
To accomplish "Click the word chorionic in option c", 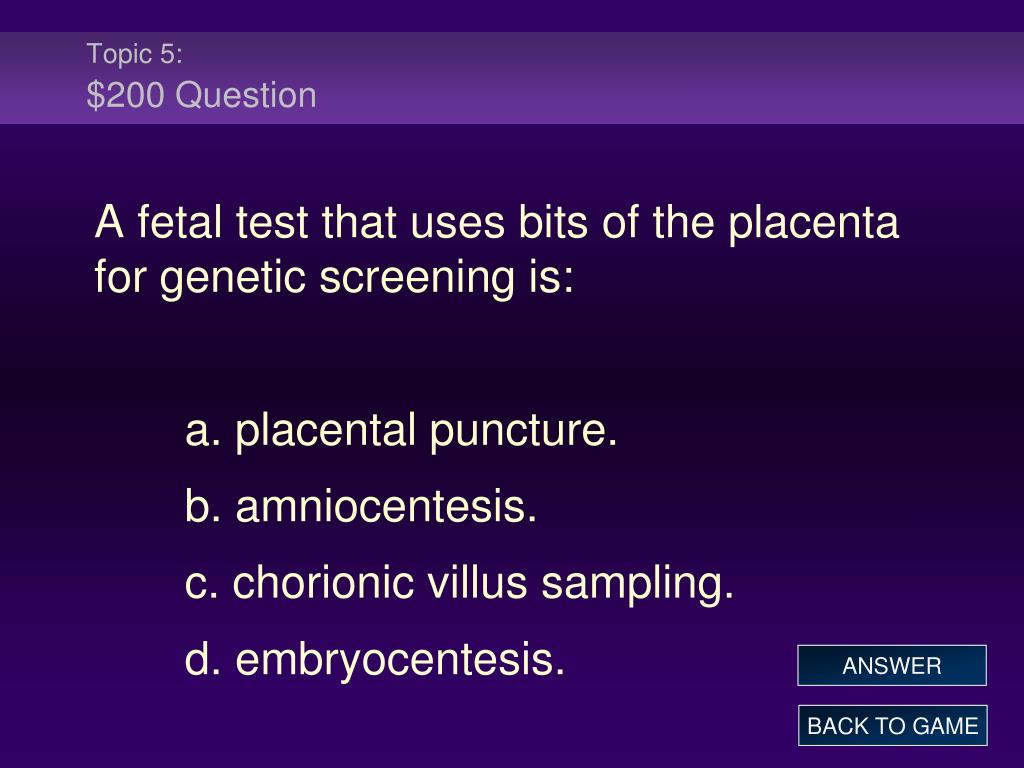I will (323, 582).
